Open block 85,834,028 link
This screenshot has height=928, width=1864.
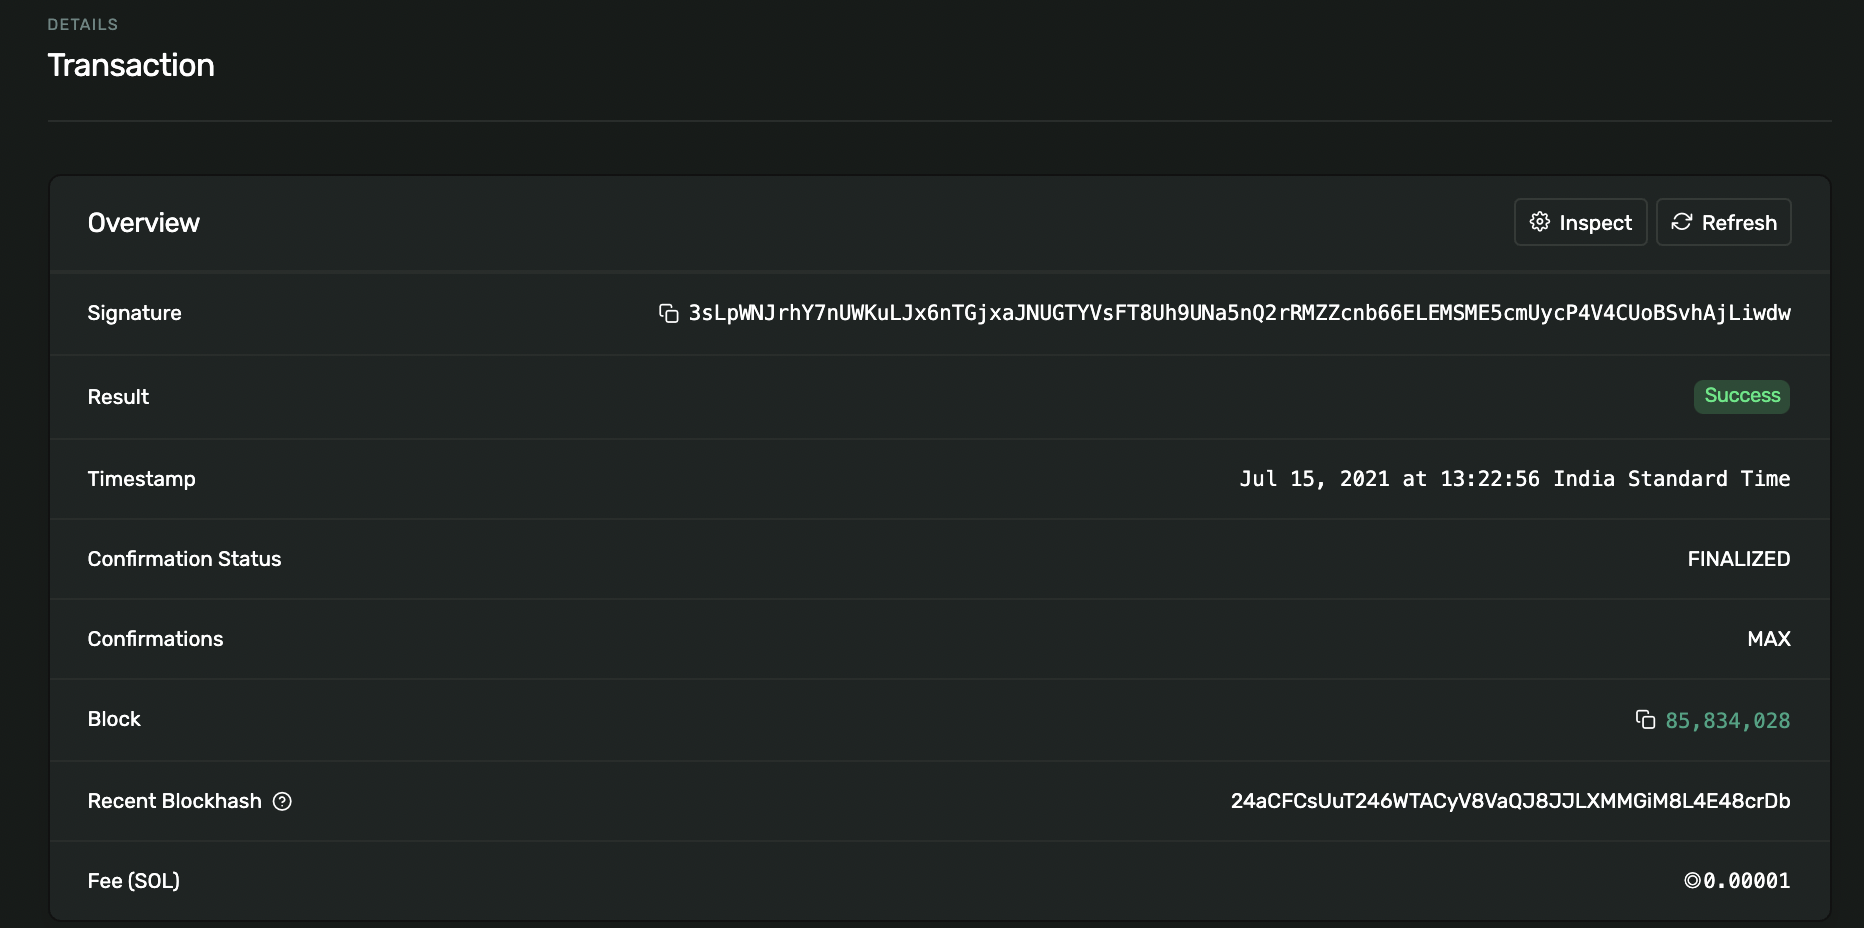tap(1727, 721)
